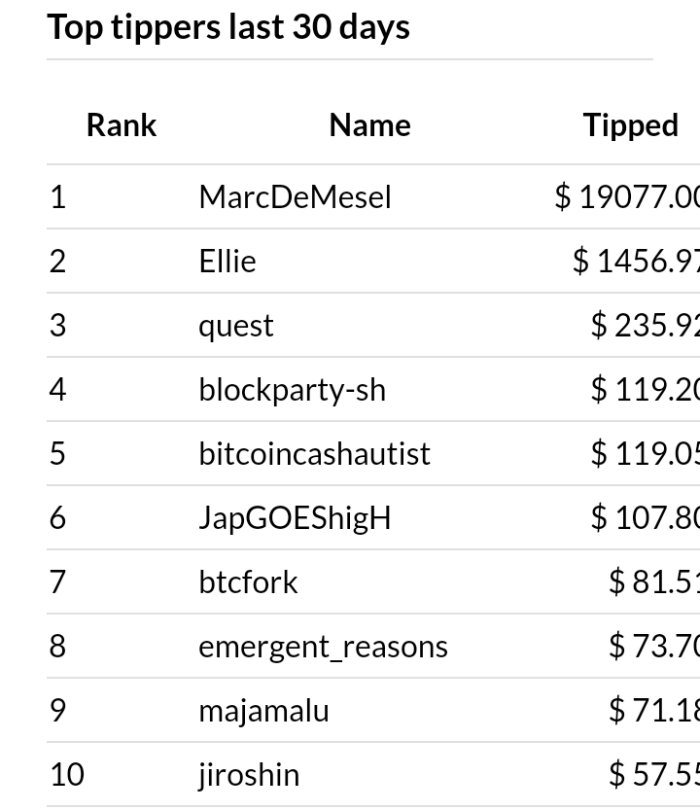Click Ellie's $ 1456.97 tipped value
The image size is (700, 810).
coord(636,261)
